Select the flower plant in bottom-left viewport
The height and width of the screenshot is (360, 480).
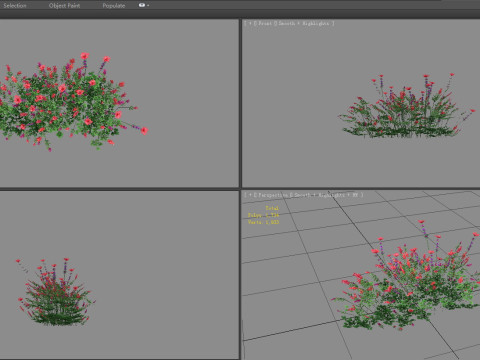tap(55, 292)
